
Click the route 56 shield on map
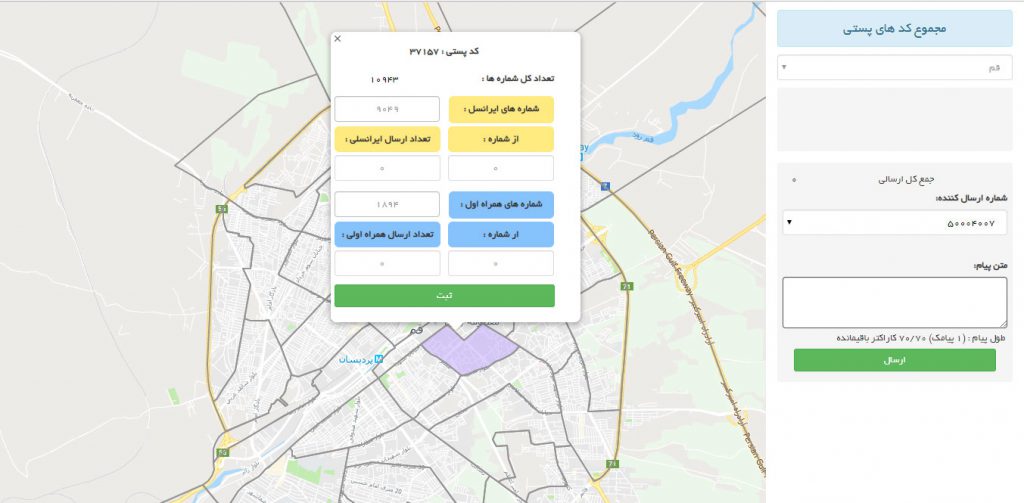tap(222, 209)
